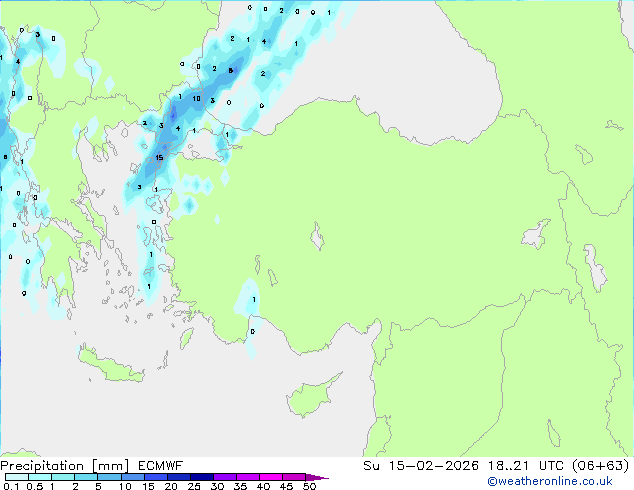Click the '18..21 UTC' time range text

526,466
